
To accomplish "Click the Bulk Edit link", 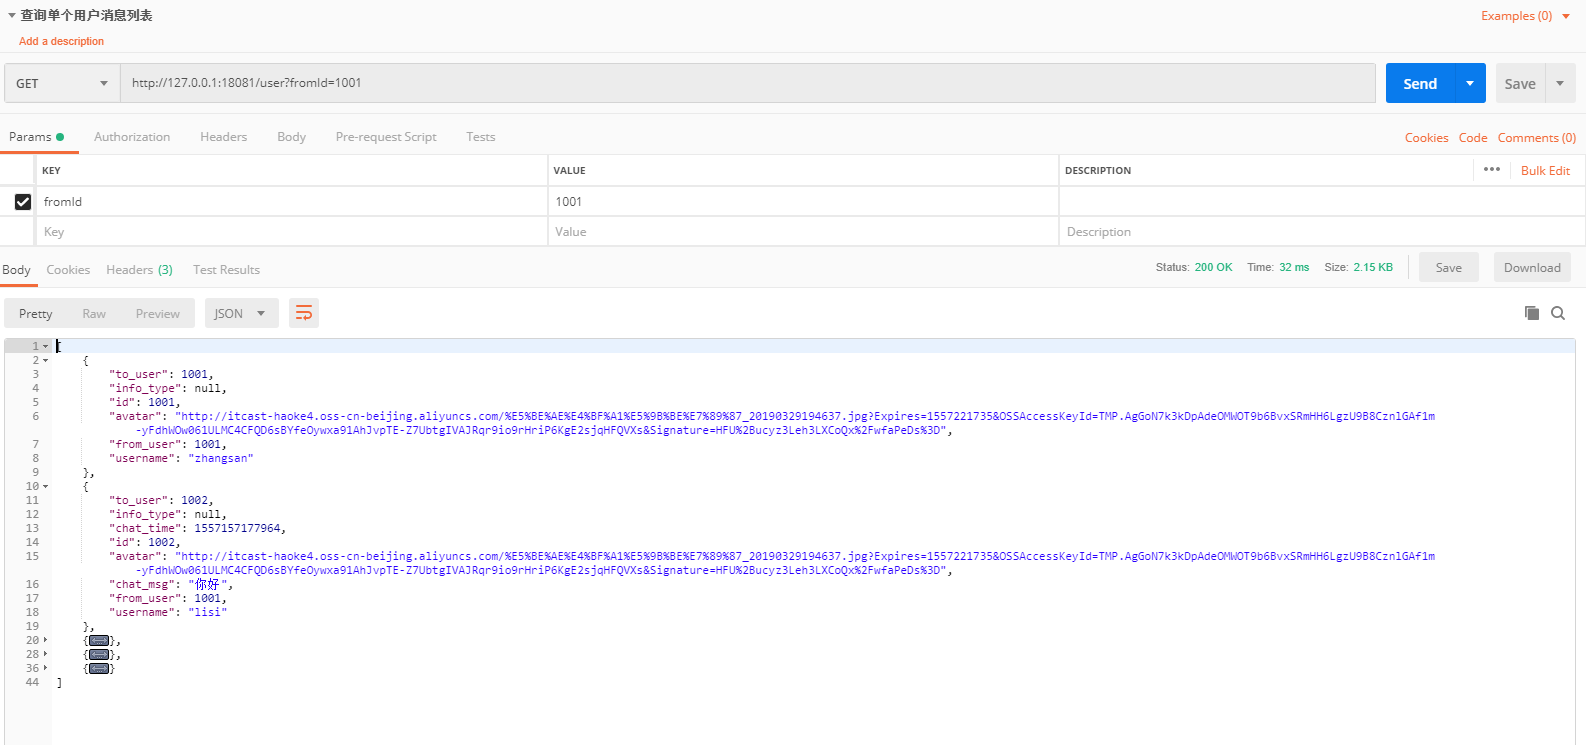I will pos(1545,171).
